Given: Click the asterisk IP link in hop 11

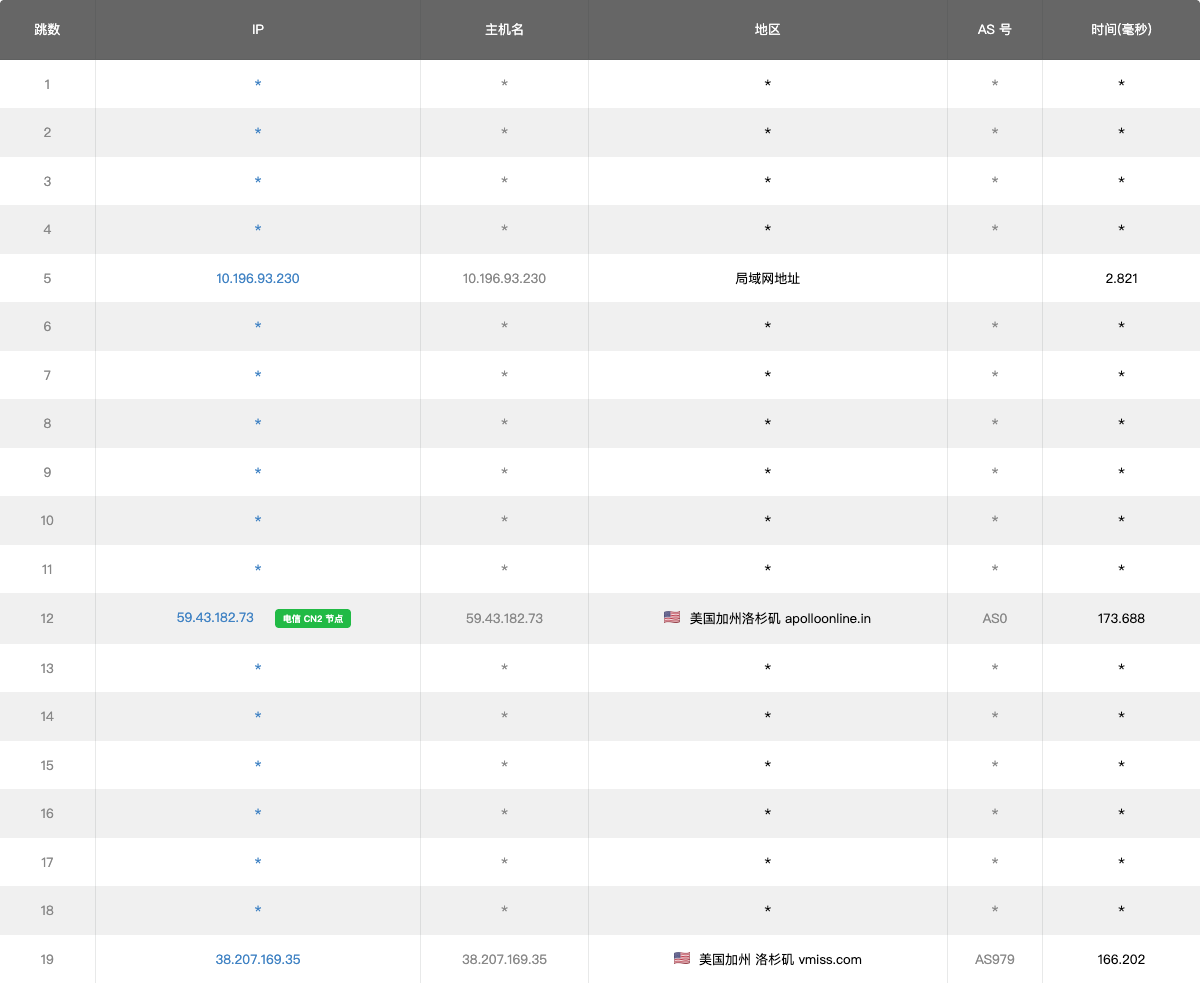Looking at the screenshot, I should tap(258, 570).
